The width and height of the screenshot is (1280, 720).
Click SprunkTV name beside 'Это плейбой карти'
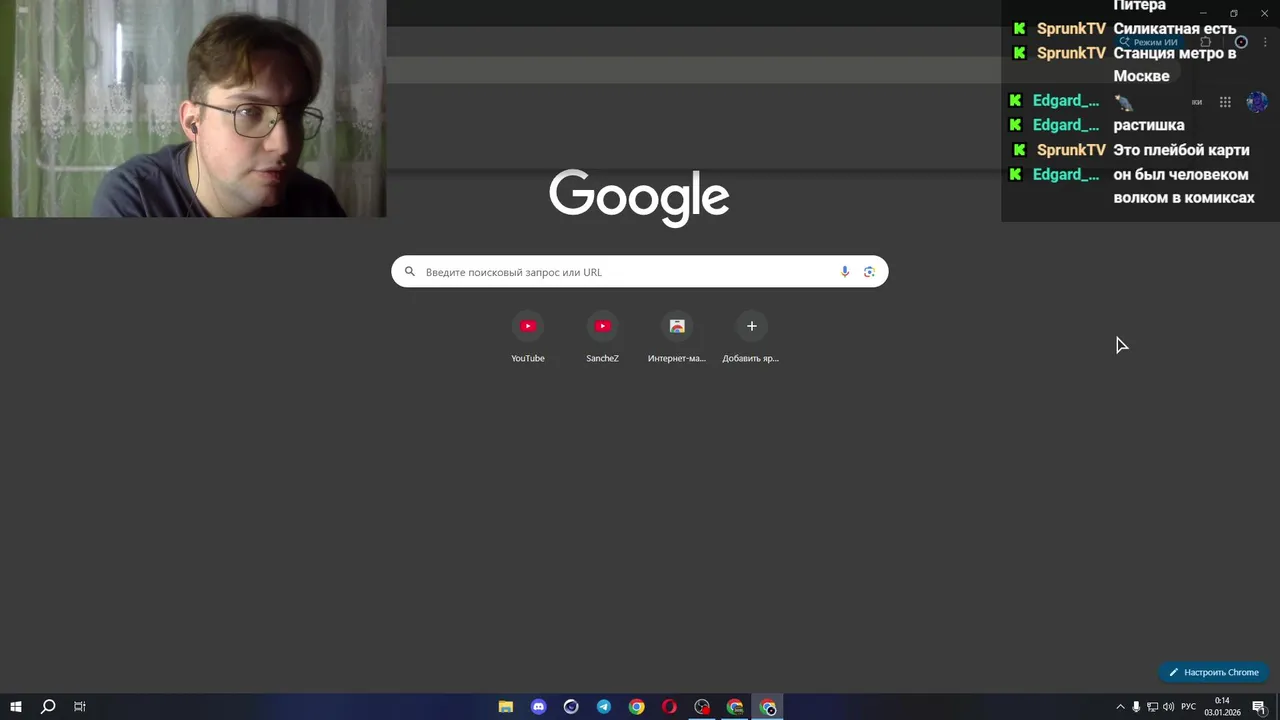point(1071,150)
